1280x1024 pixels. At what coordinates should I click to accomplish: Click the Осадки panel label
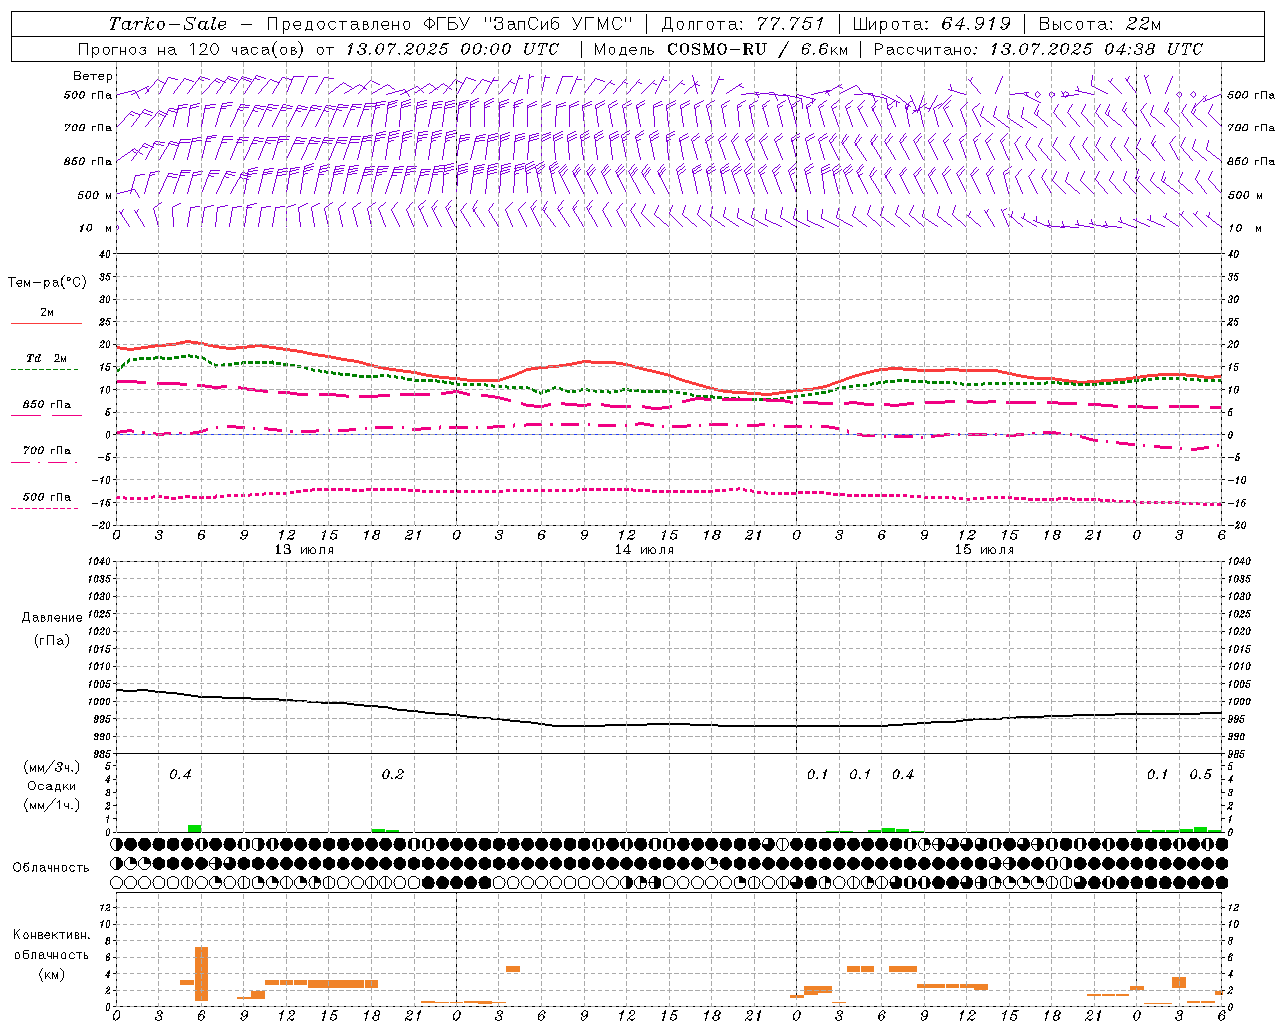coord(52,786)
